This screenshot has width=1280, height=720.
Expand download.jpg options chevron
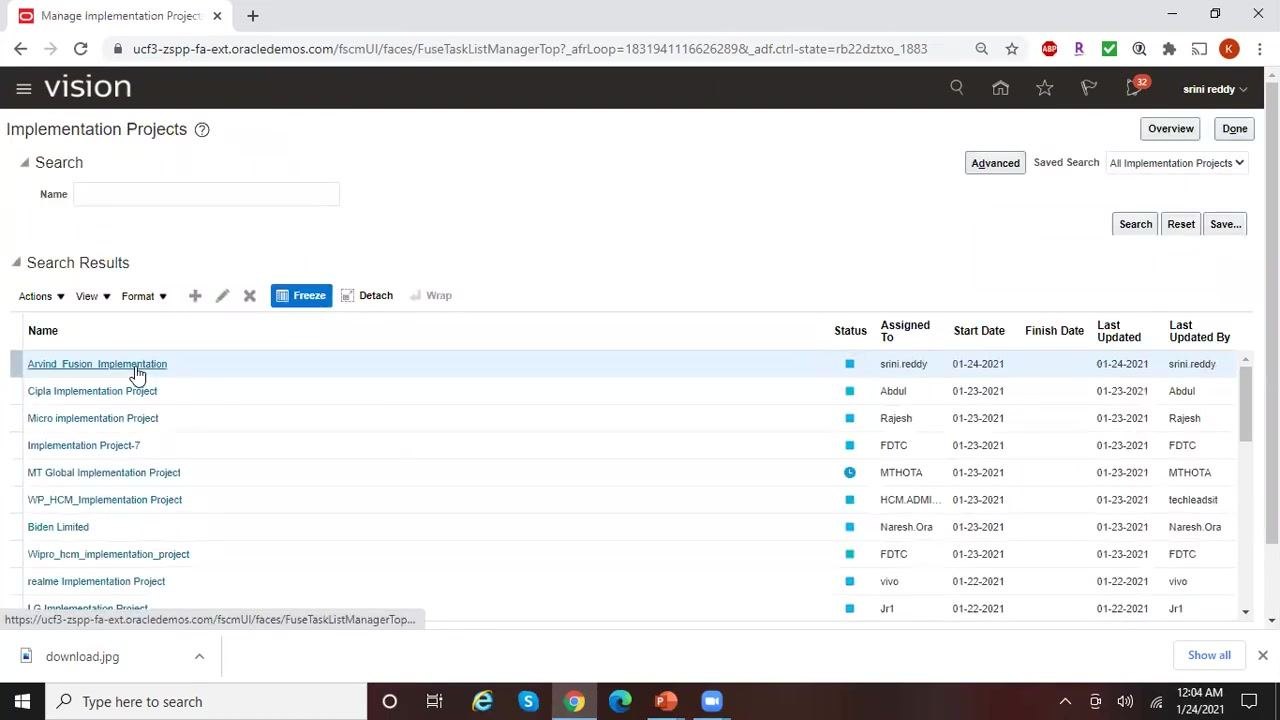[199, 657]
